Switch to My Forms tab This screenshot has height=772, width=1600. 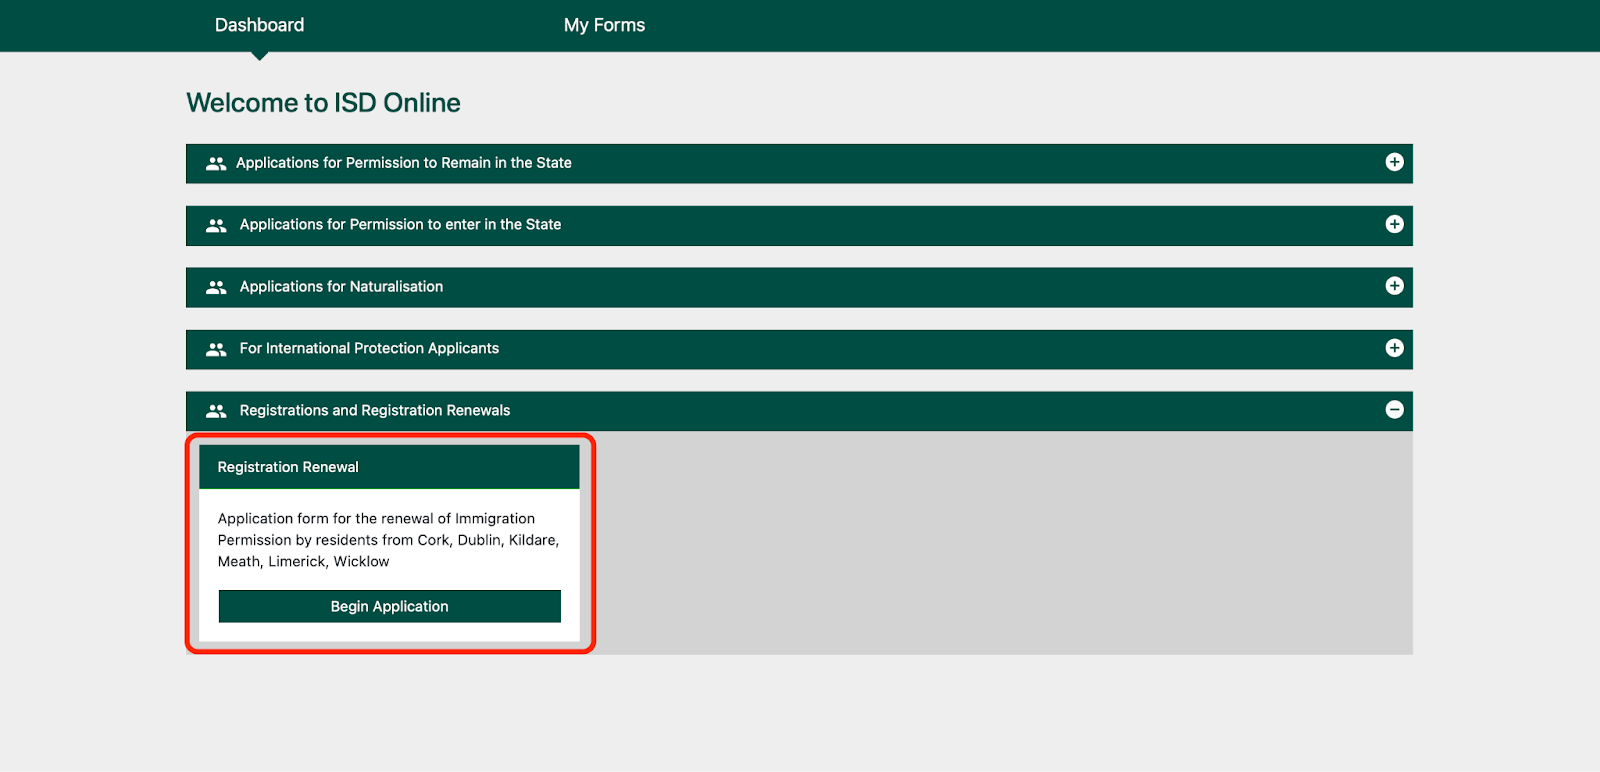point(604,25)
